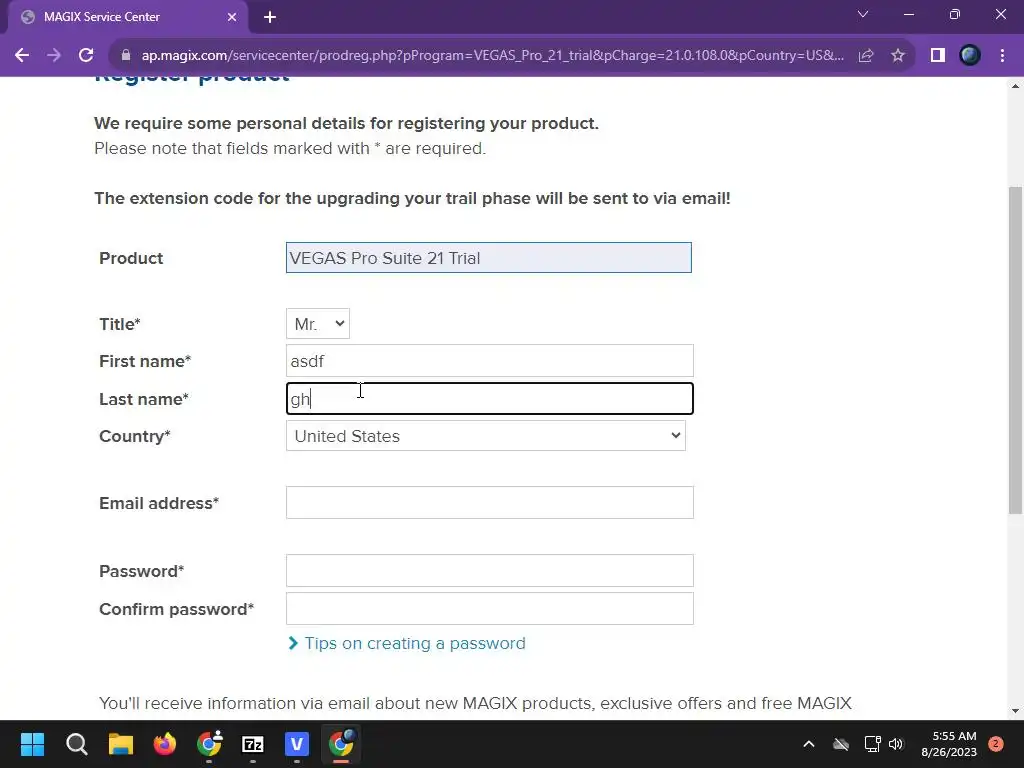Open the browser side panel
Image resolution: width=1024 pixels, height=768 pixels.
pyautogui.click(x=938, y=56)
